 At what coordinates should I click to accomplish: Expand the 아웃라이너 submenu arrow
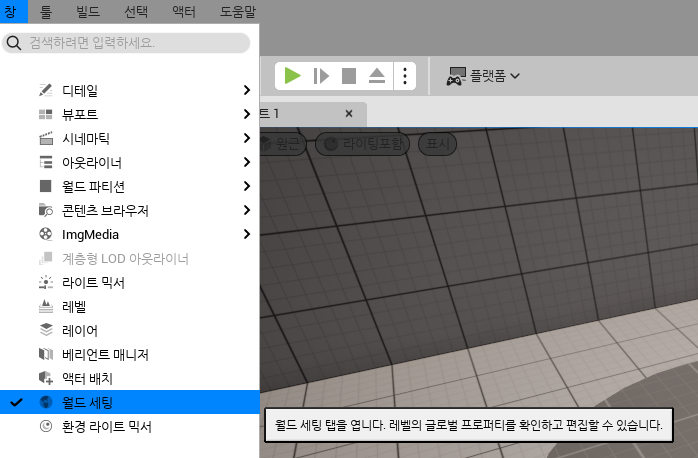[x=247, y=162]
